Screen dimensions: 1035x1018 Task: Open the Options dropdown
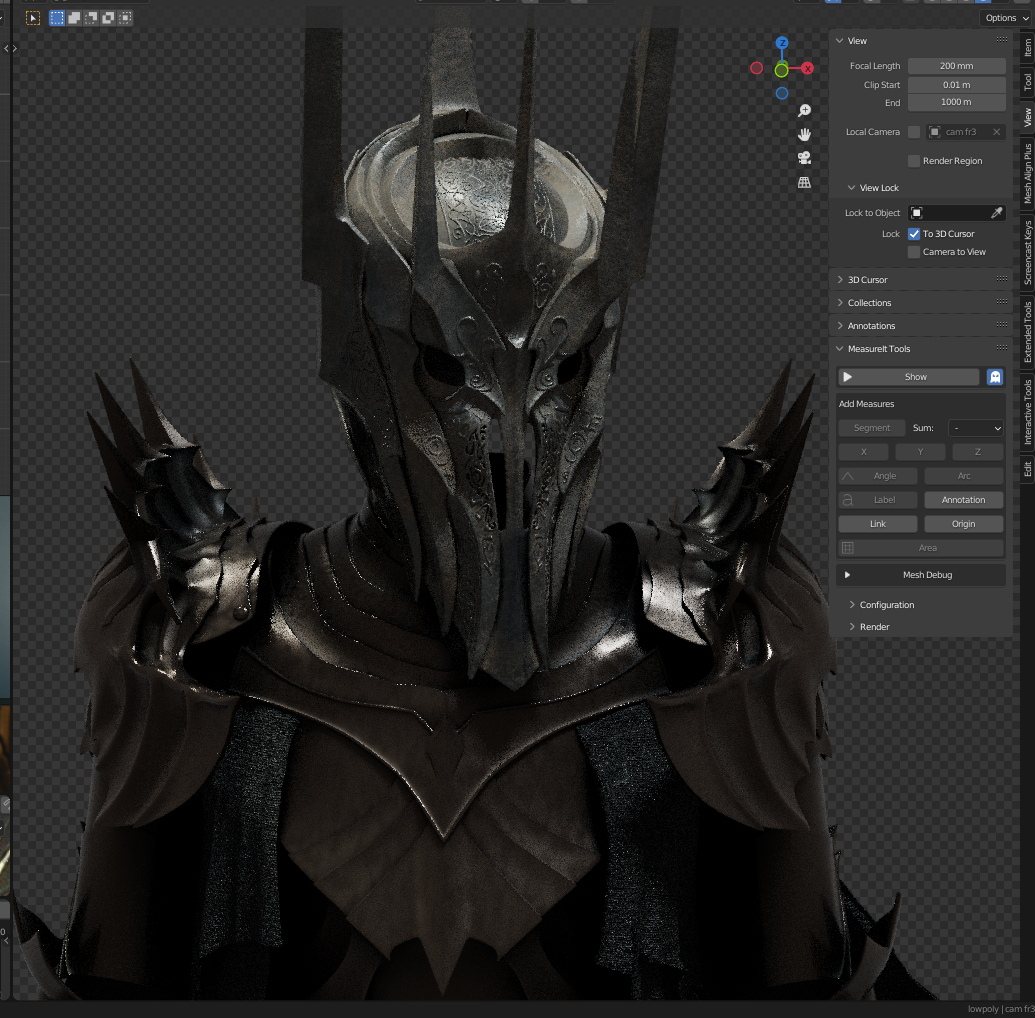(x=1007, y=18)
